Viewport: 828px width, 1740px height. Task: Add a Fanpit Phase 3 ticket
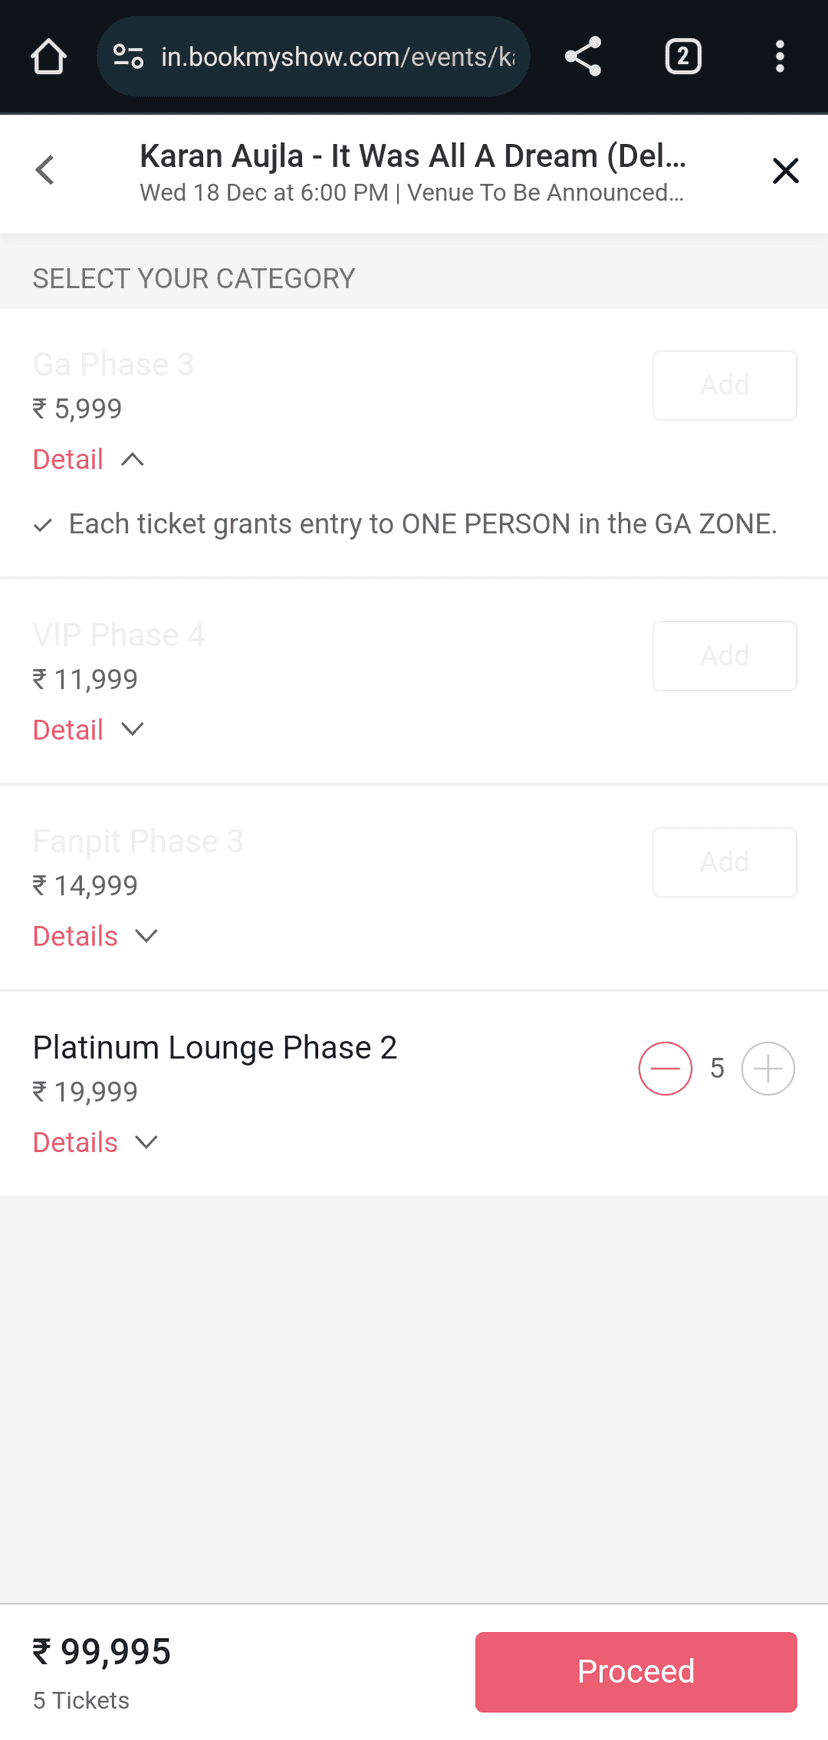[x=724, y=862]
